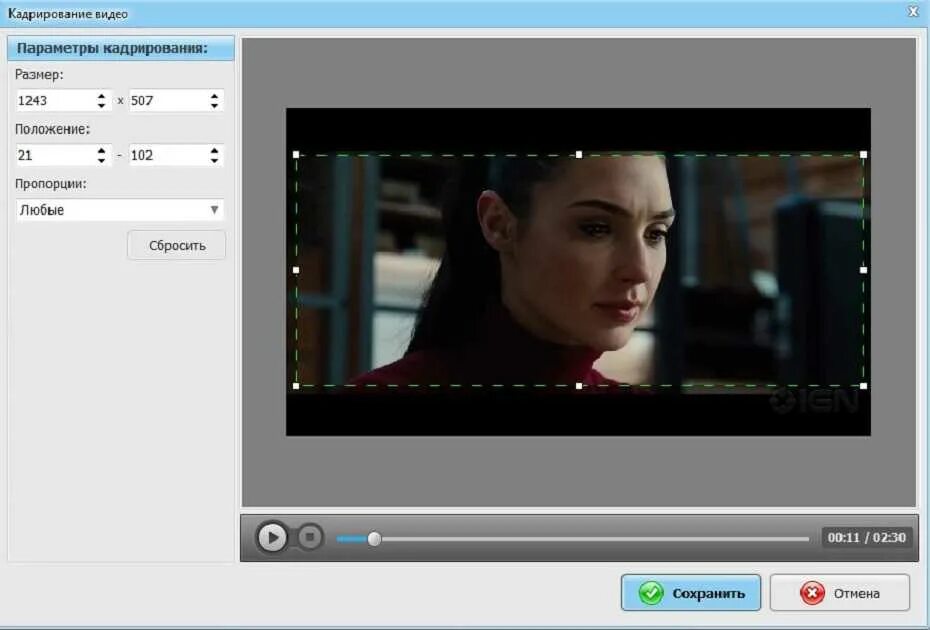Click the bottom-center crop handle

[x=579, y=386]
